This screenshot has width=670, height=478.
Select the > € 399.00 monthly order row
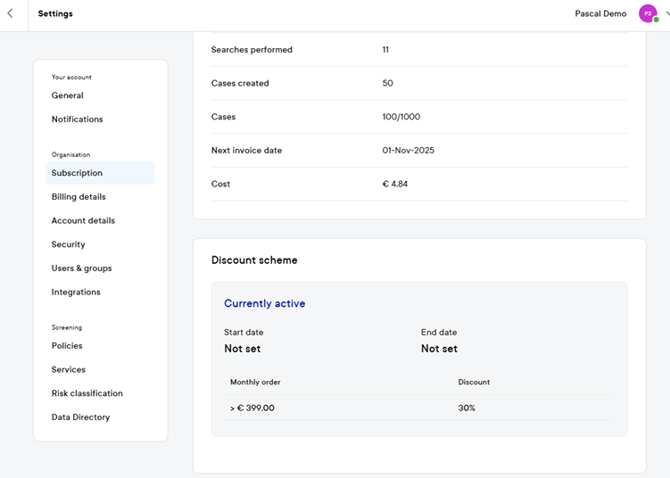252,408
